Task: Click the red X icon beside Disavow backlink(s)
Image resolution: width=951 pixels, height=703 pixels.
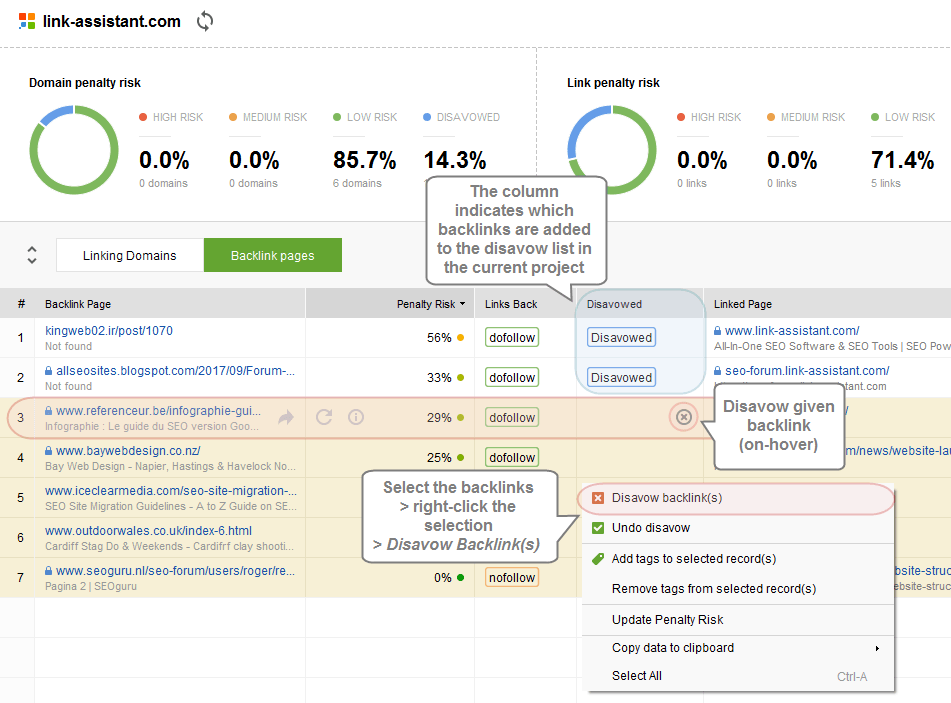Action: (598, 498)
